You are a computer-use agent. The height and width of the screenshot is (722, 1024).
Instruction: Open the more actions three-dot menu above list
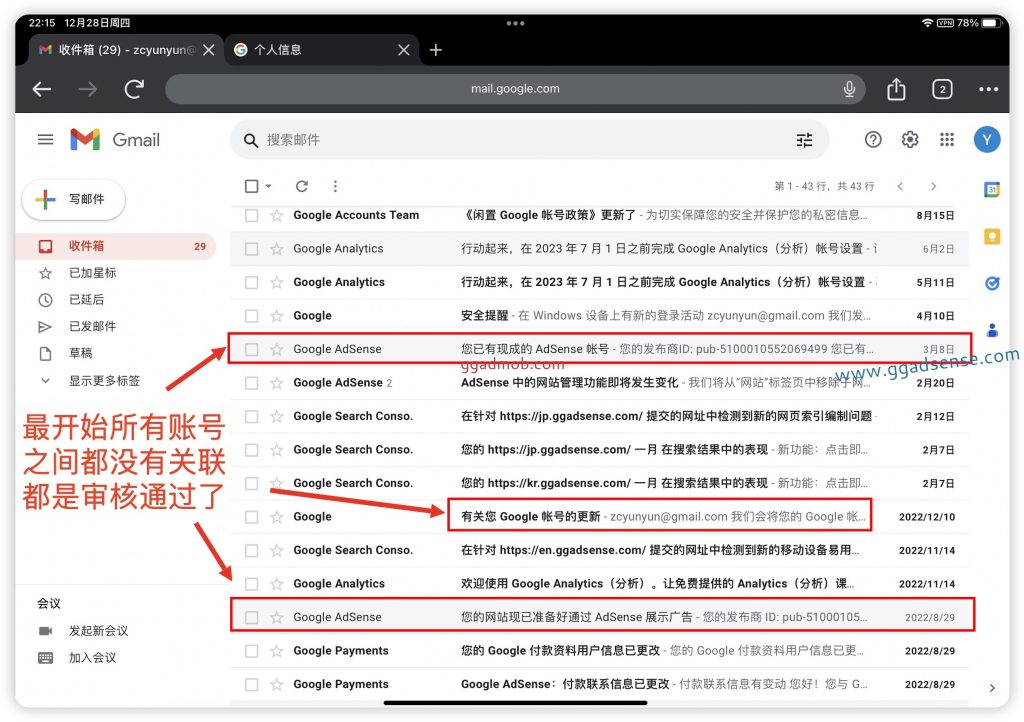[x=335, y=186]
